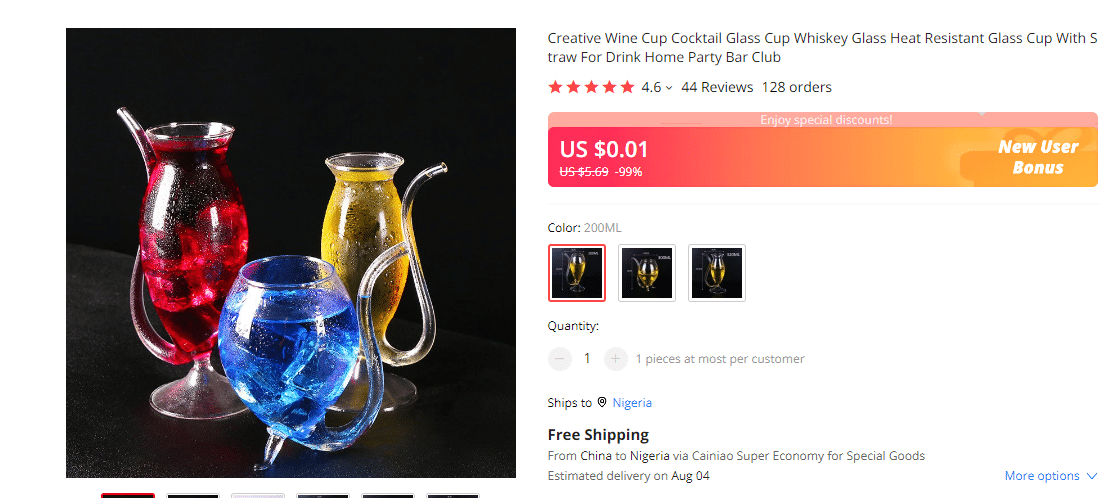Expand More options for shipping
Screen dimensions: 1115x498
(x=1050, y=476)
